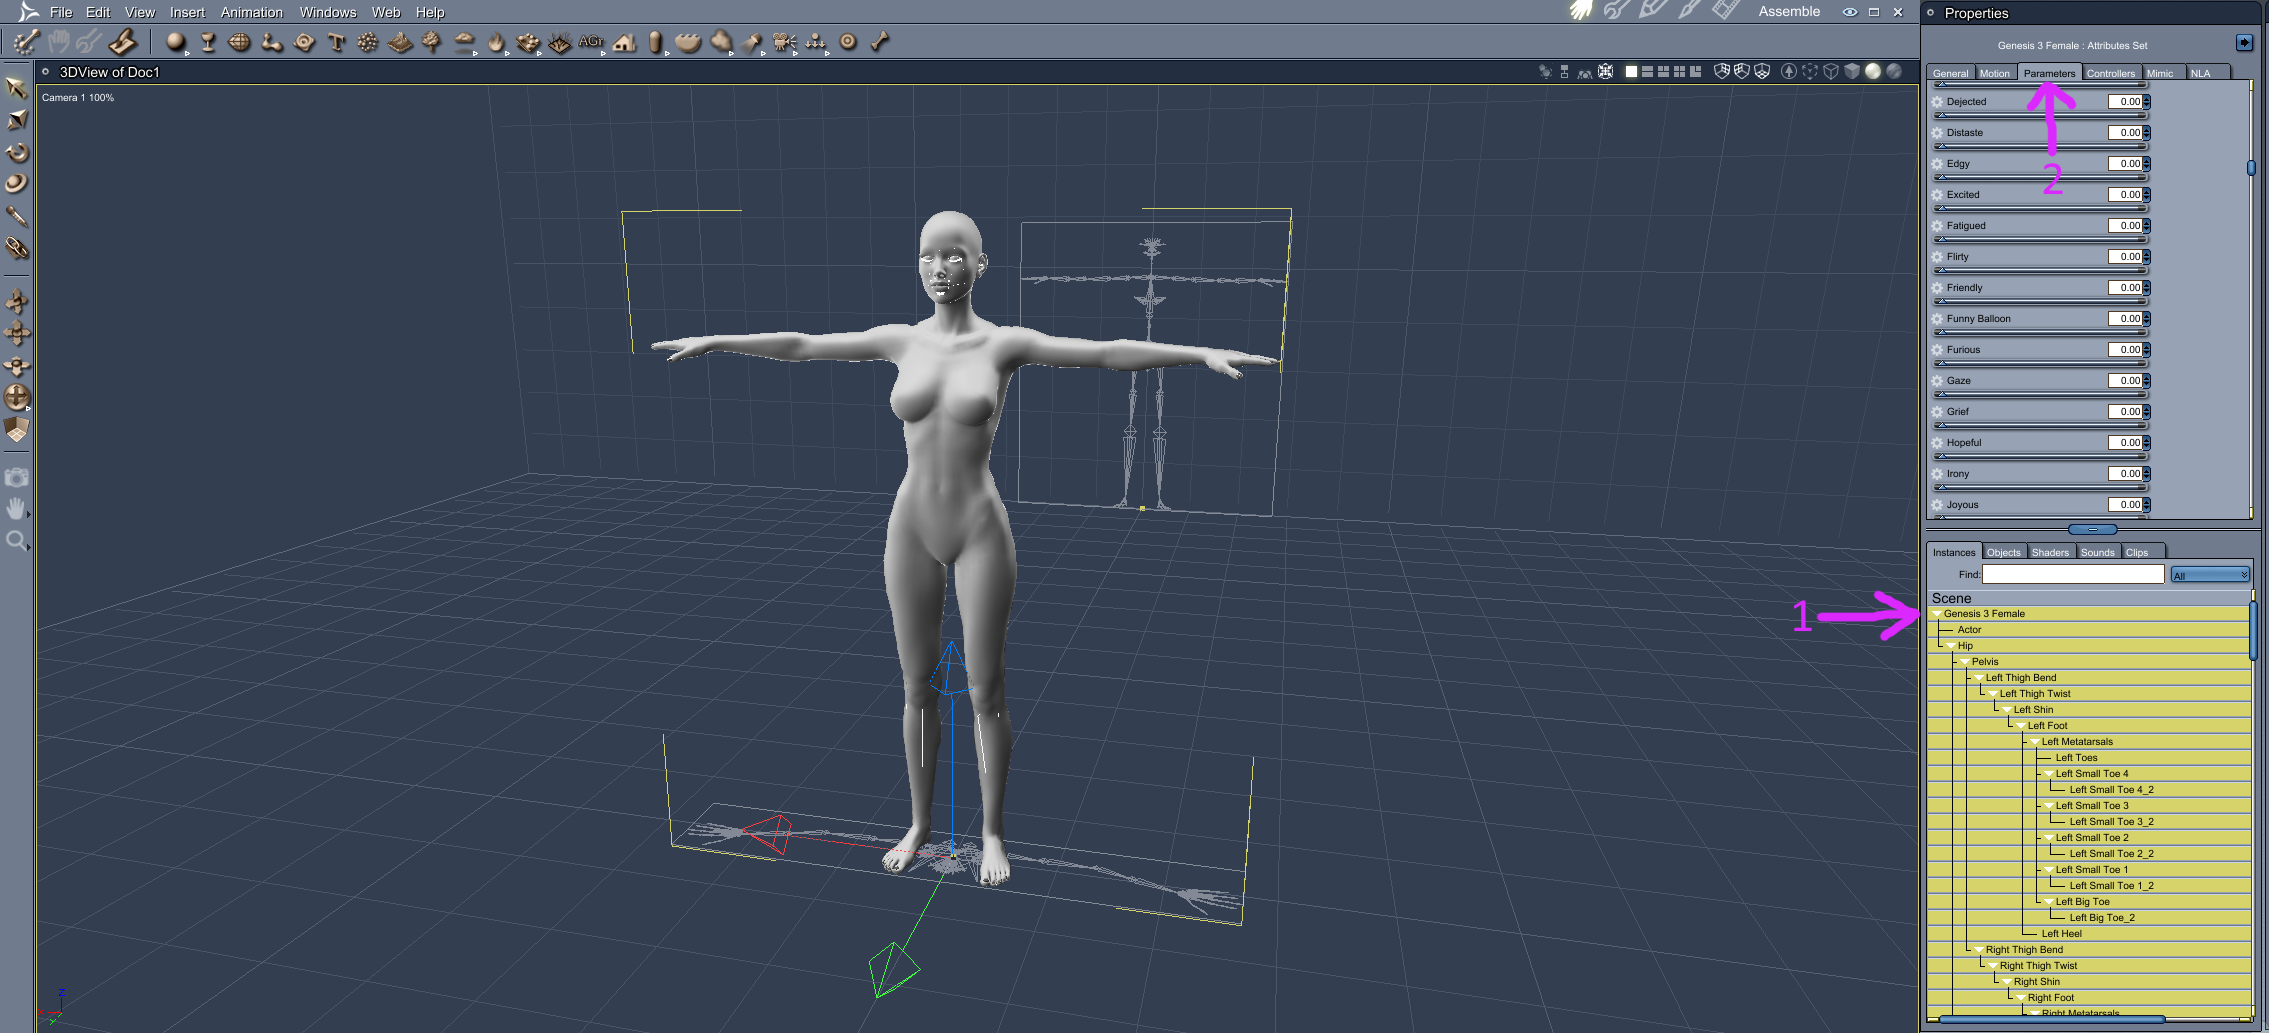Insert a plant tree object
The width and height of the screenshot is (2269, 1033).
(x=432, y=42)
